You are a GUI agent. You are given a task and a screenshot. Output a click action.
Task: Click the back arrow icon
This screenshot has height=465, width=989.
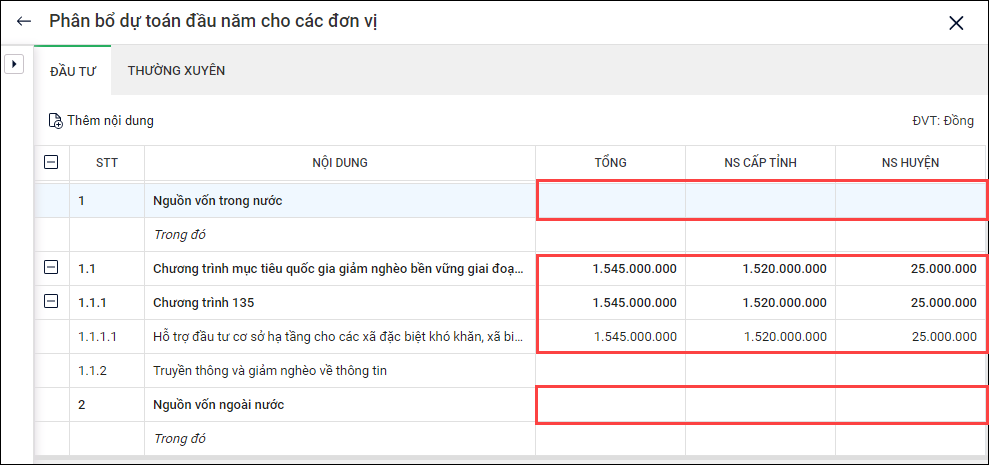(x=24, y=21)
